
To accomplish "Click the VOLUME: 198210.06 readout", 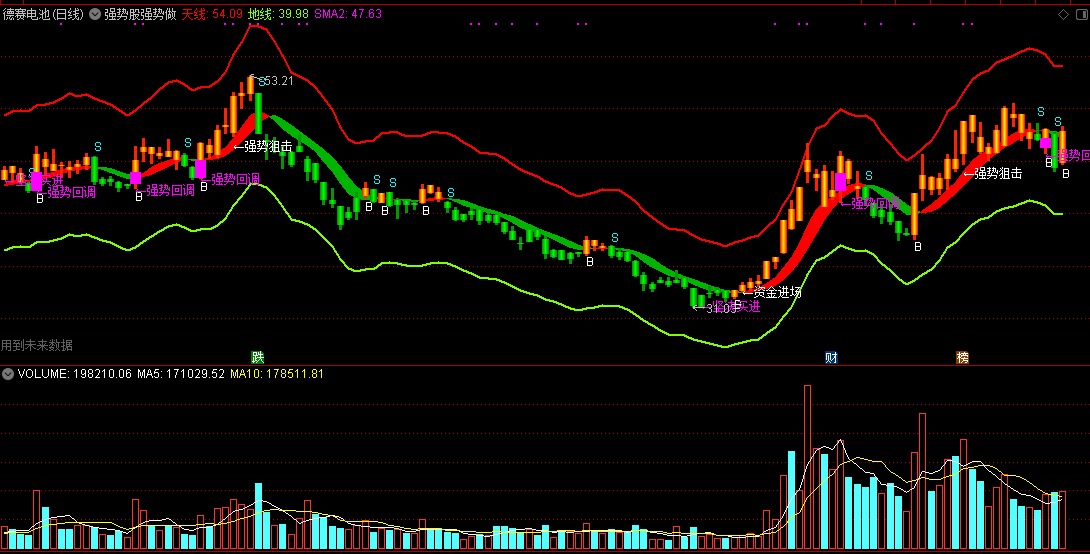I will 74,374.
